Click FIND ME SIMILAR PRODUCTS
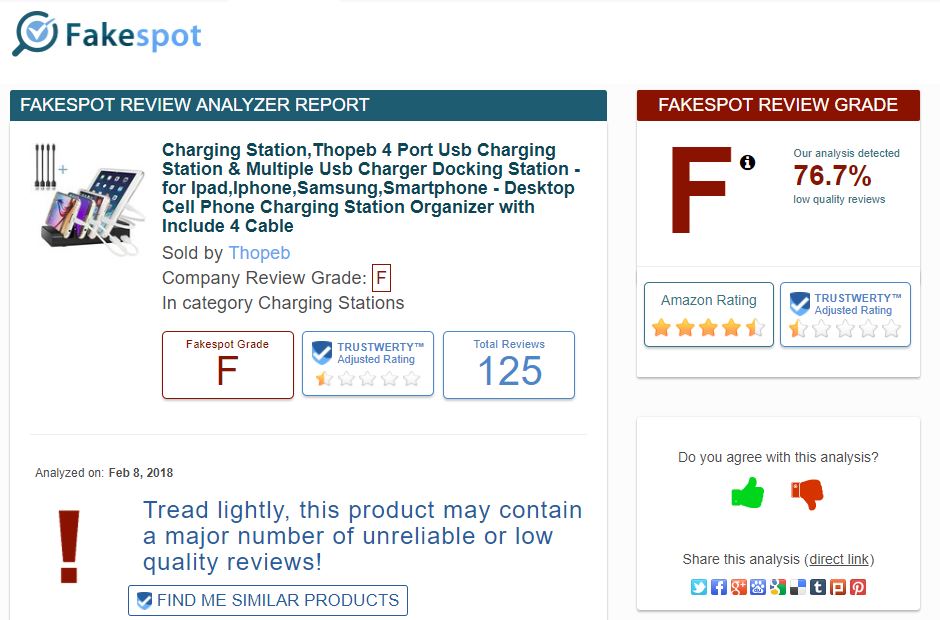 point(267,600)
